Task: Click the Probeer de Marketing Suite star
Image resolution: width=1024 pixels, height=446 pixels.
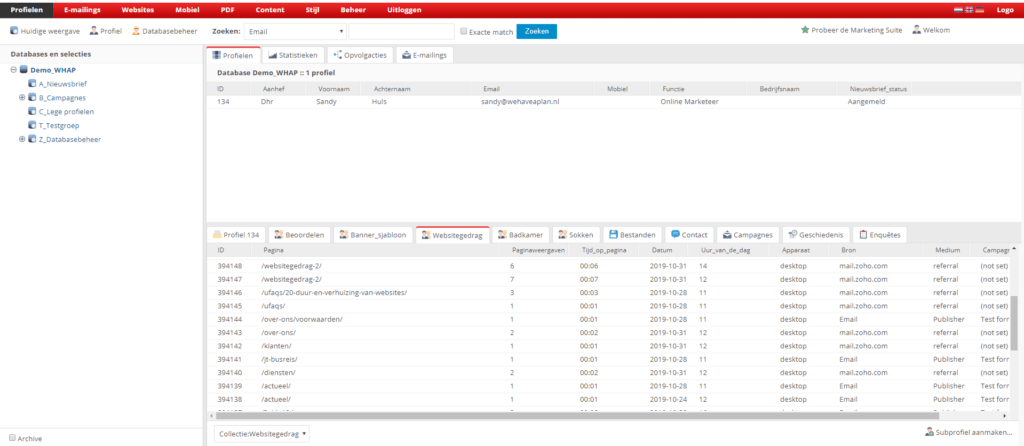Action: coord(805,30)
